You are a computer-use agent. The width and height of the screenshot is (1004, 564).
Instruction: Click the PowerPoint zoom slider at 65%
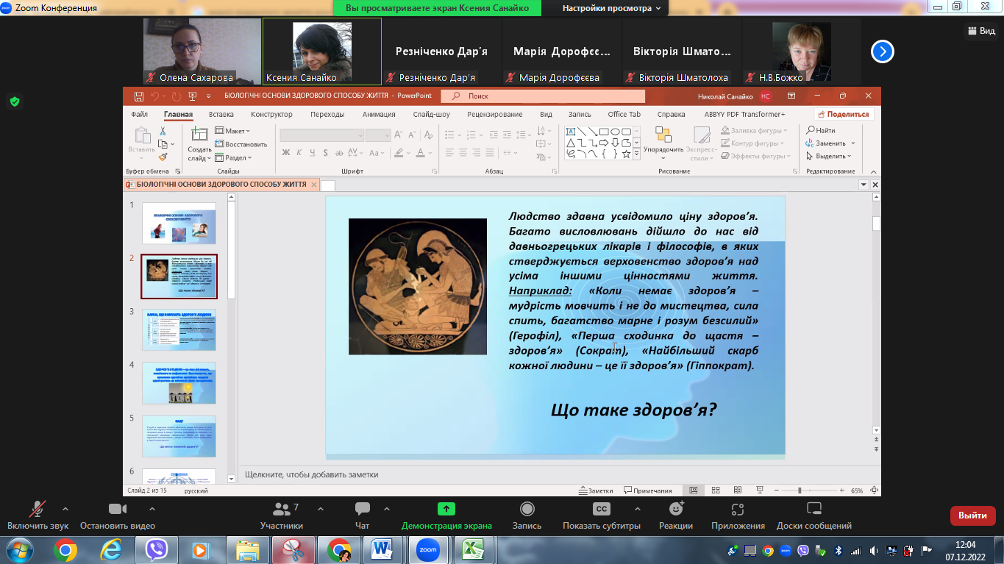tap(799, 491)
